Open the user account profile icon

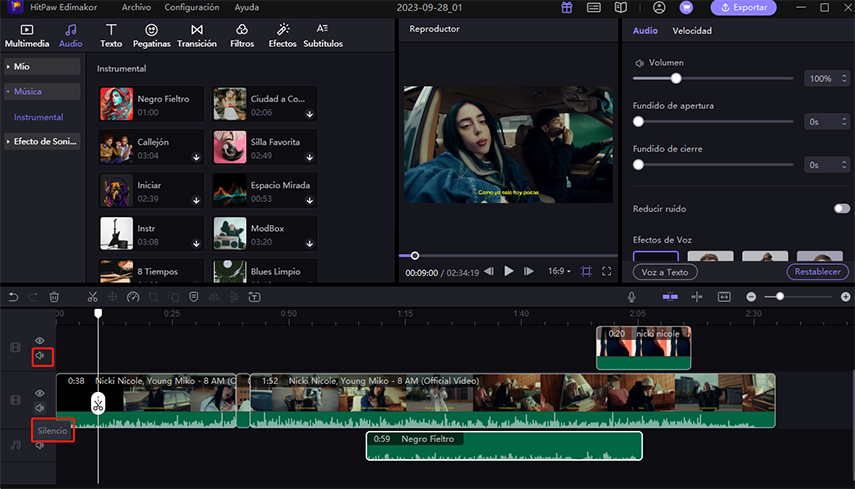point(659,8)
